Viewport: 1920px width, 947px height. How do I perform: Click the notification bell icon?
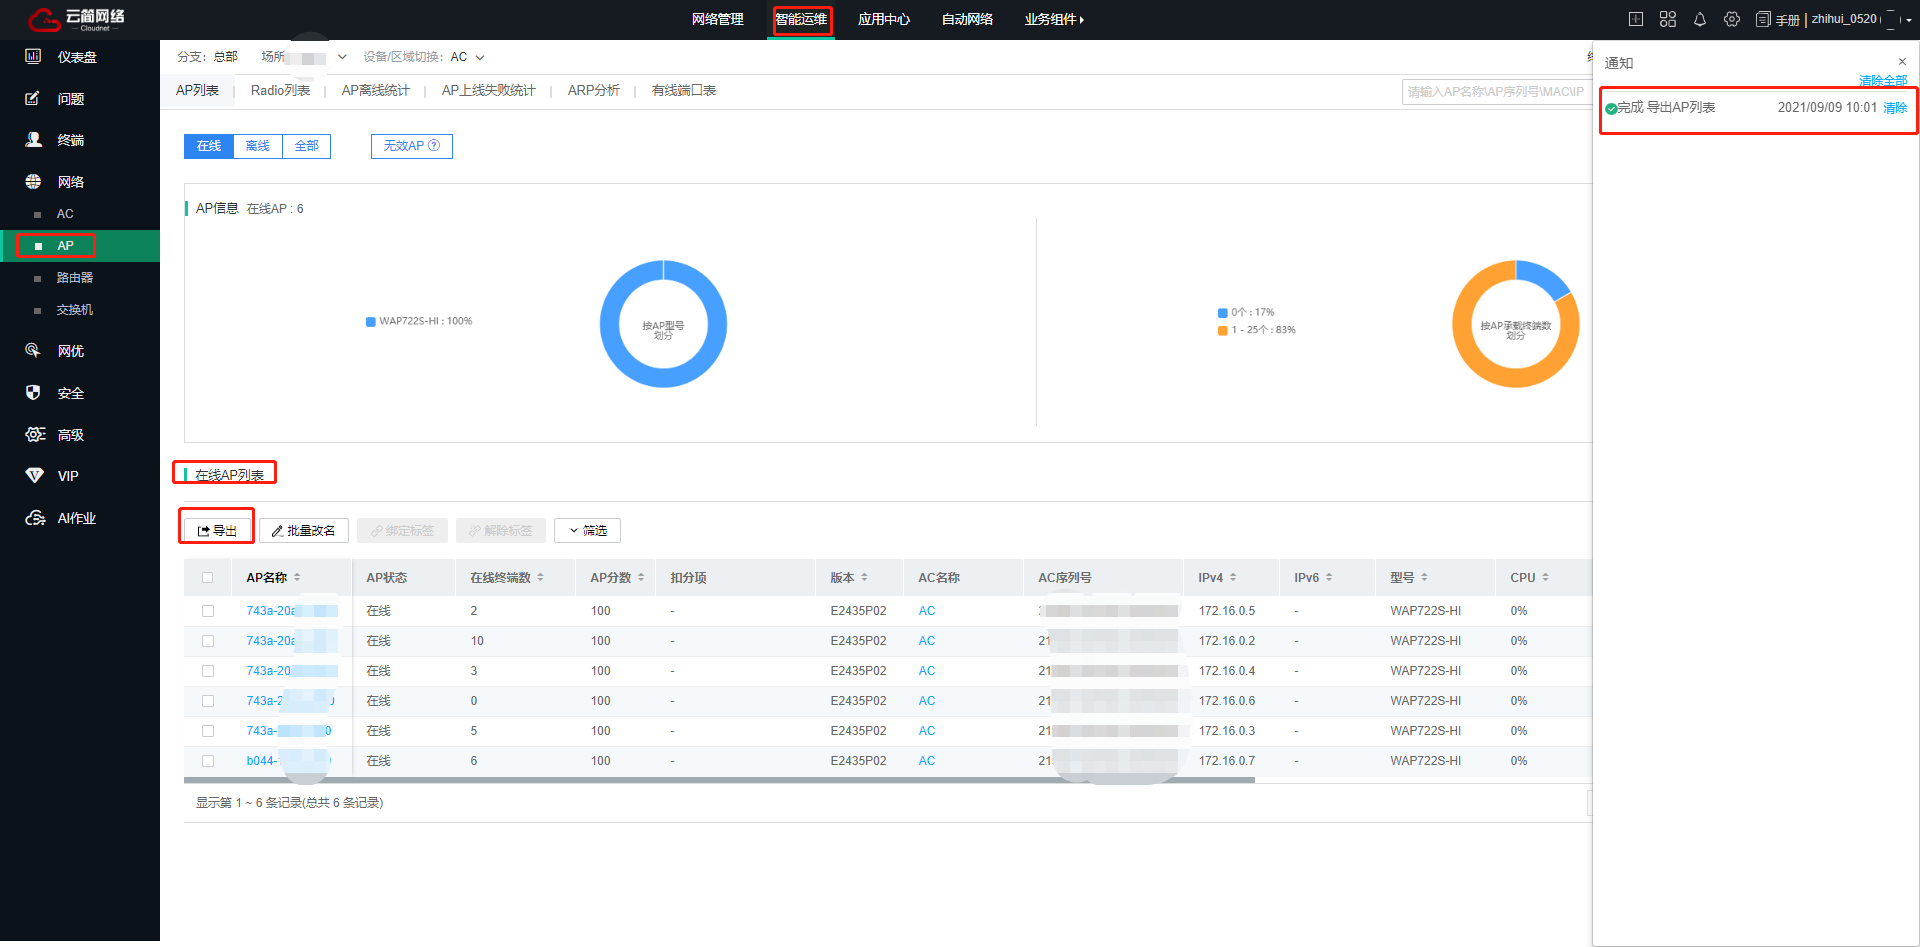(1699, 19)
